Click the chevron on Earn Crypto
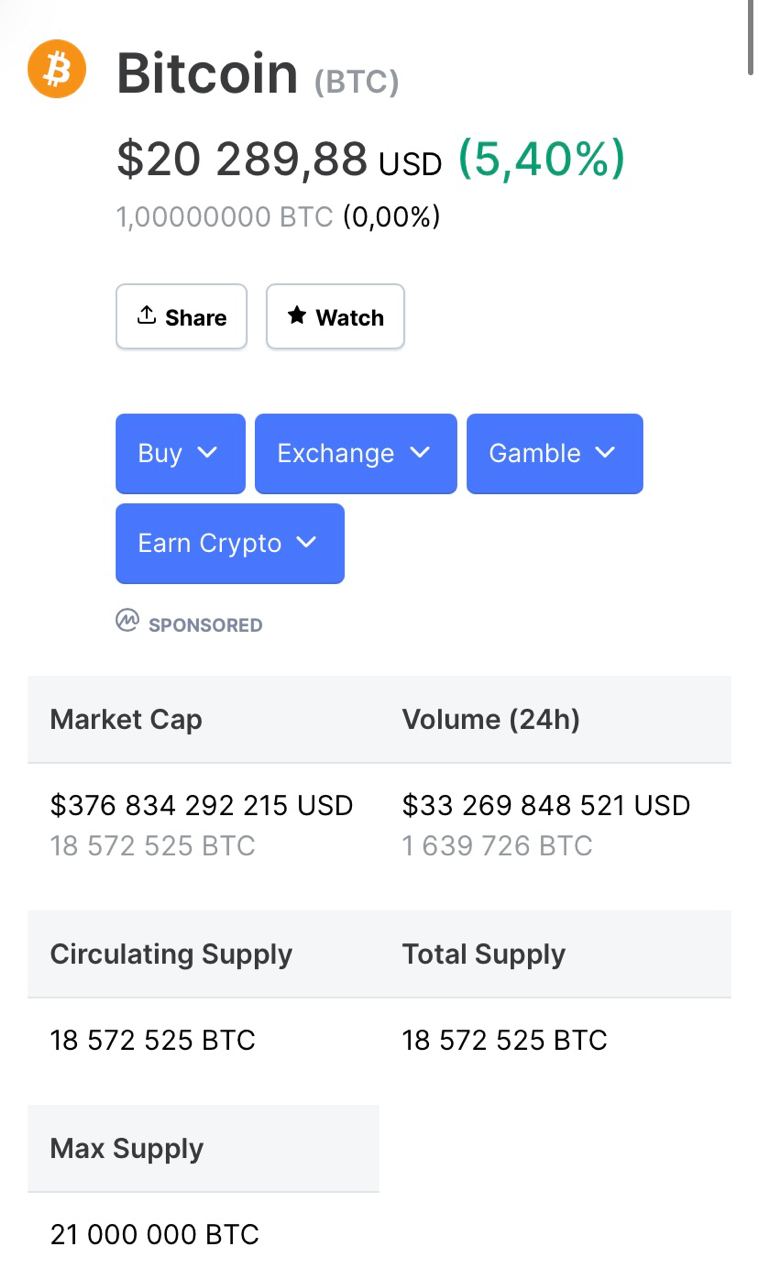 (x=307, y=543)
